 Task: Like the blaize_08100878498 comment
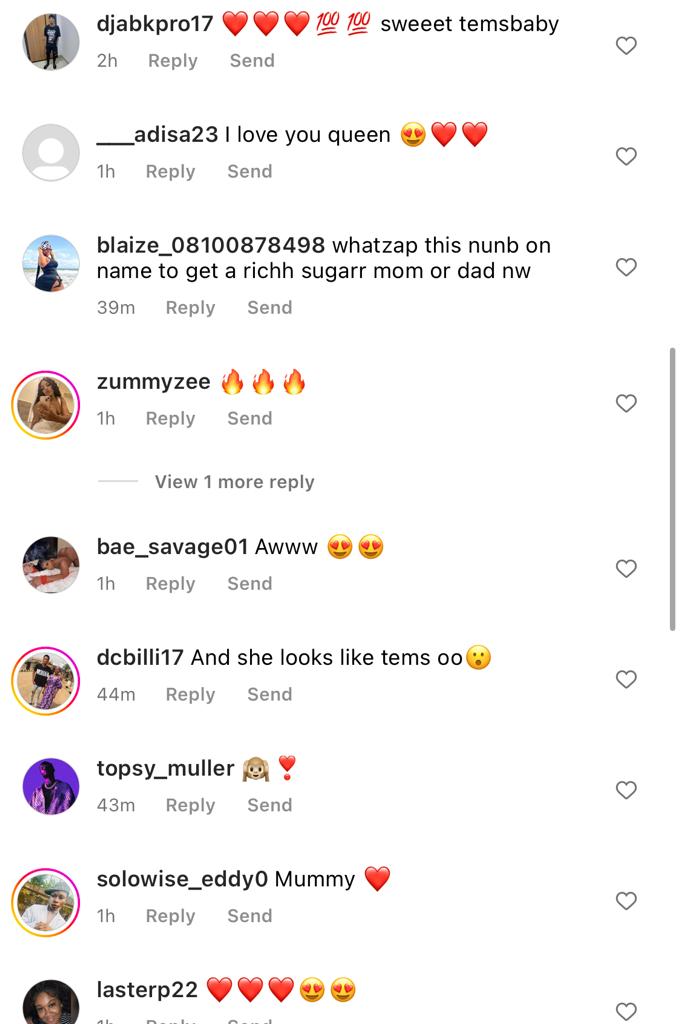point(626,267)
